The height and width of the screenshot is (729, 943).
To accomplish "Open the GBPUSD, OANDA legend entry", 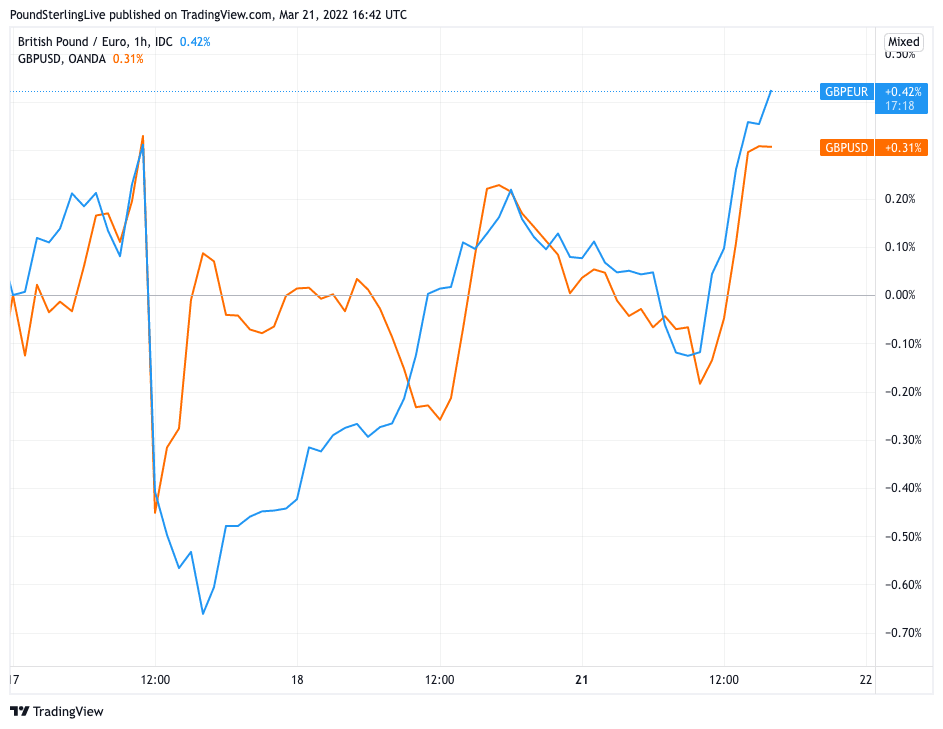I will coord(61,59).
